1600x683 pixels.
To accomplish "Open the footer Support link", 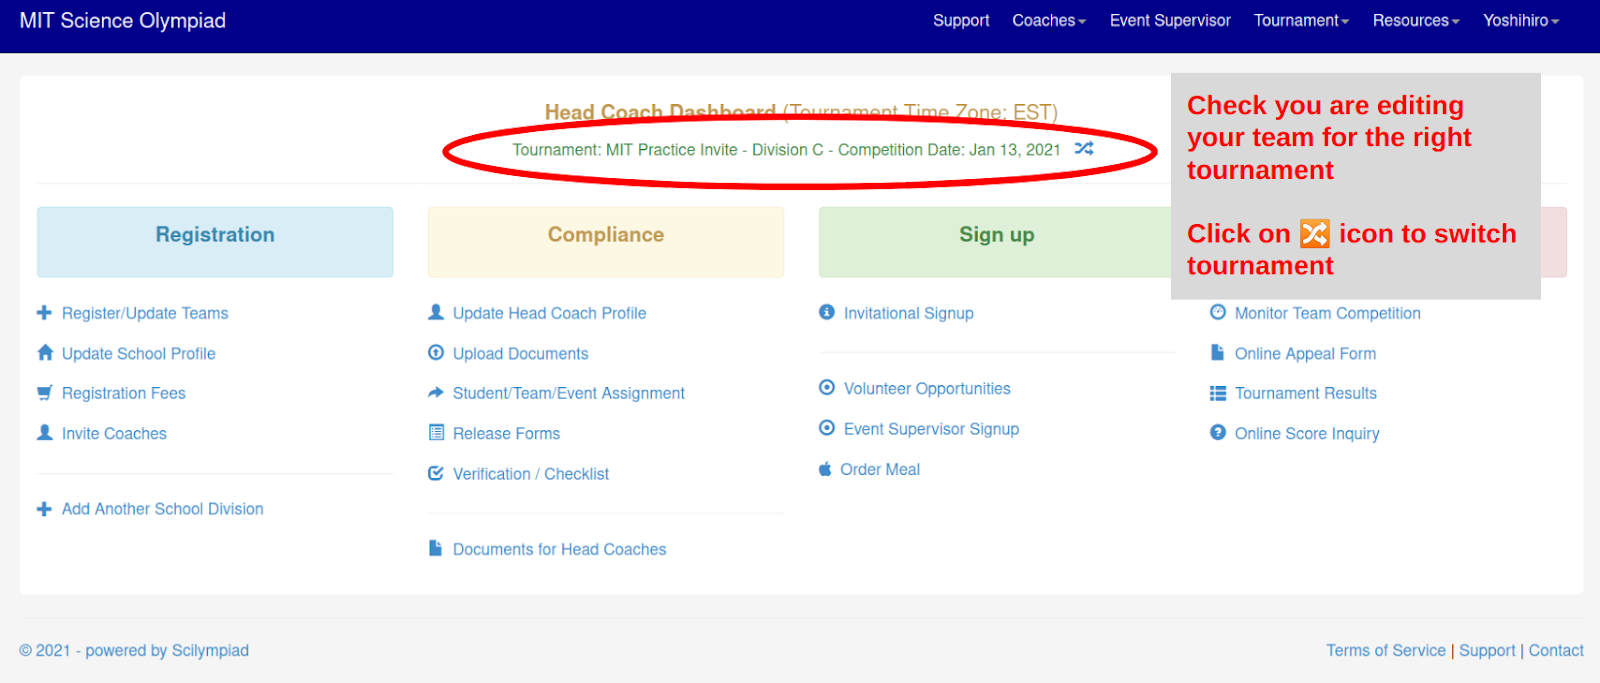I will click(1487, 650).
